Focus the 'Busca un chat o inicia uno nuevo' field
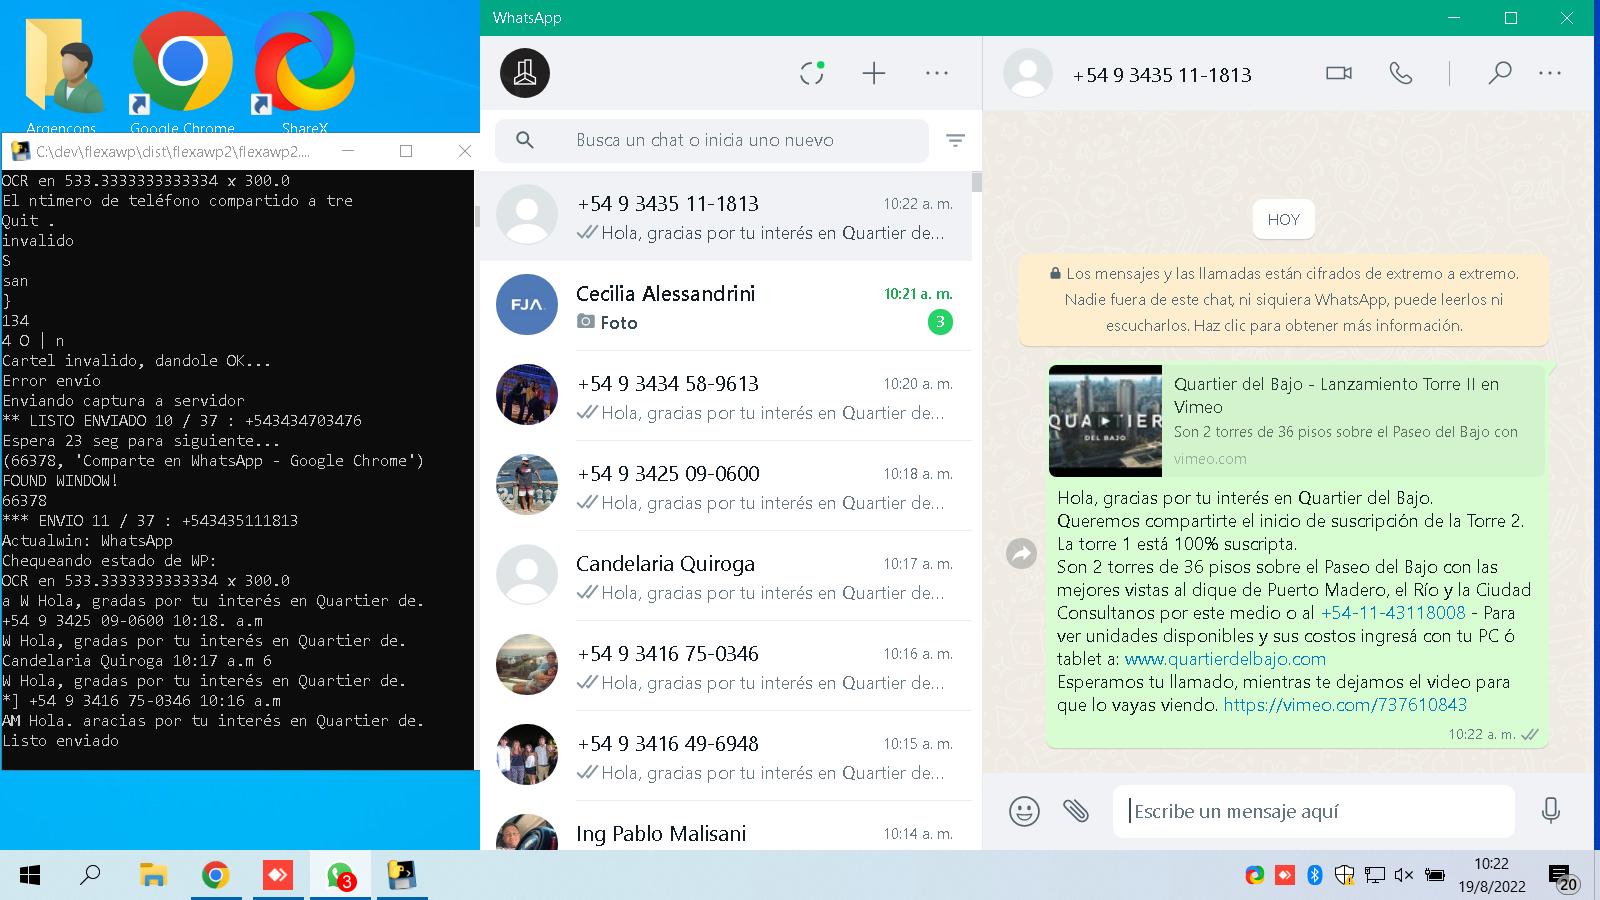Screen dimensions: 1600x900 coord(712,140)
